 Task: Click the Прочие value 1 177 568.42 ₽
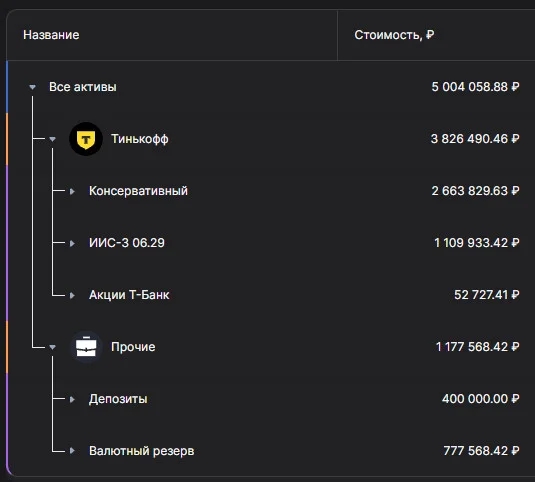[x=478, y=347]
